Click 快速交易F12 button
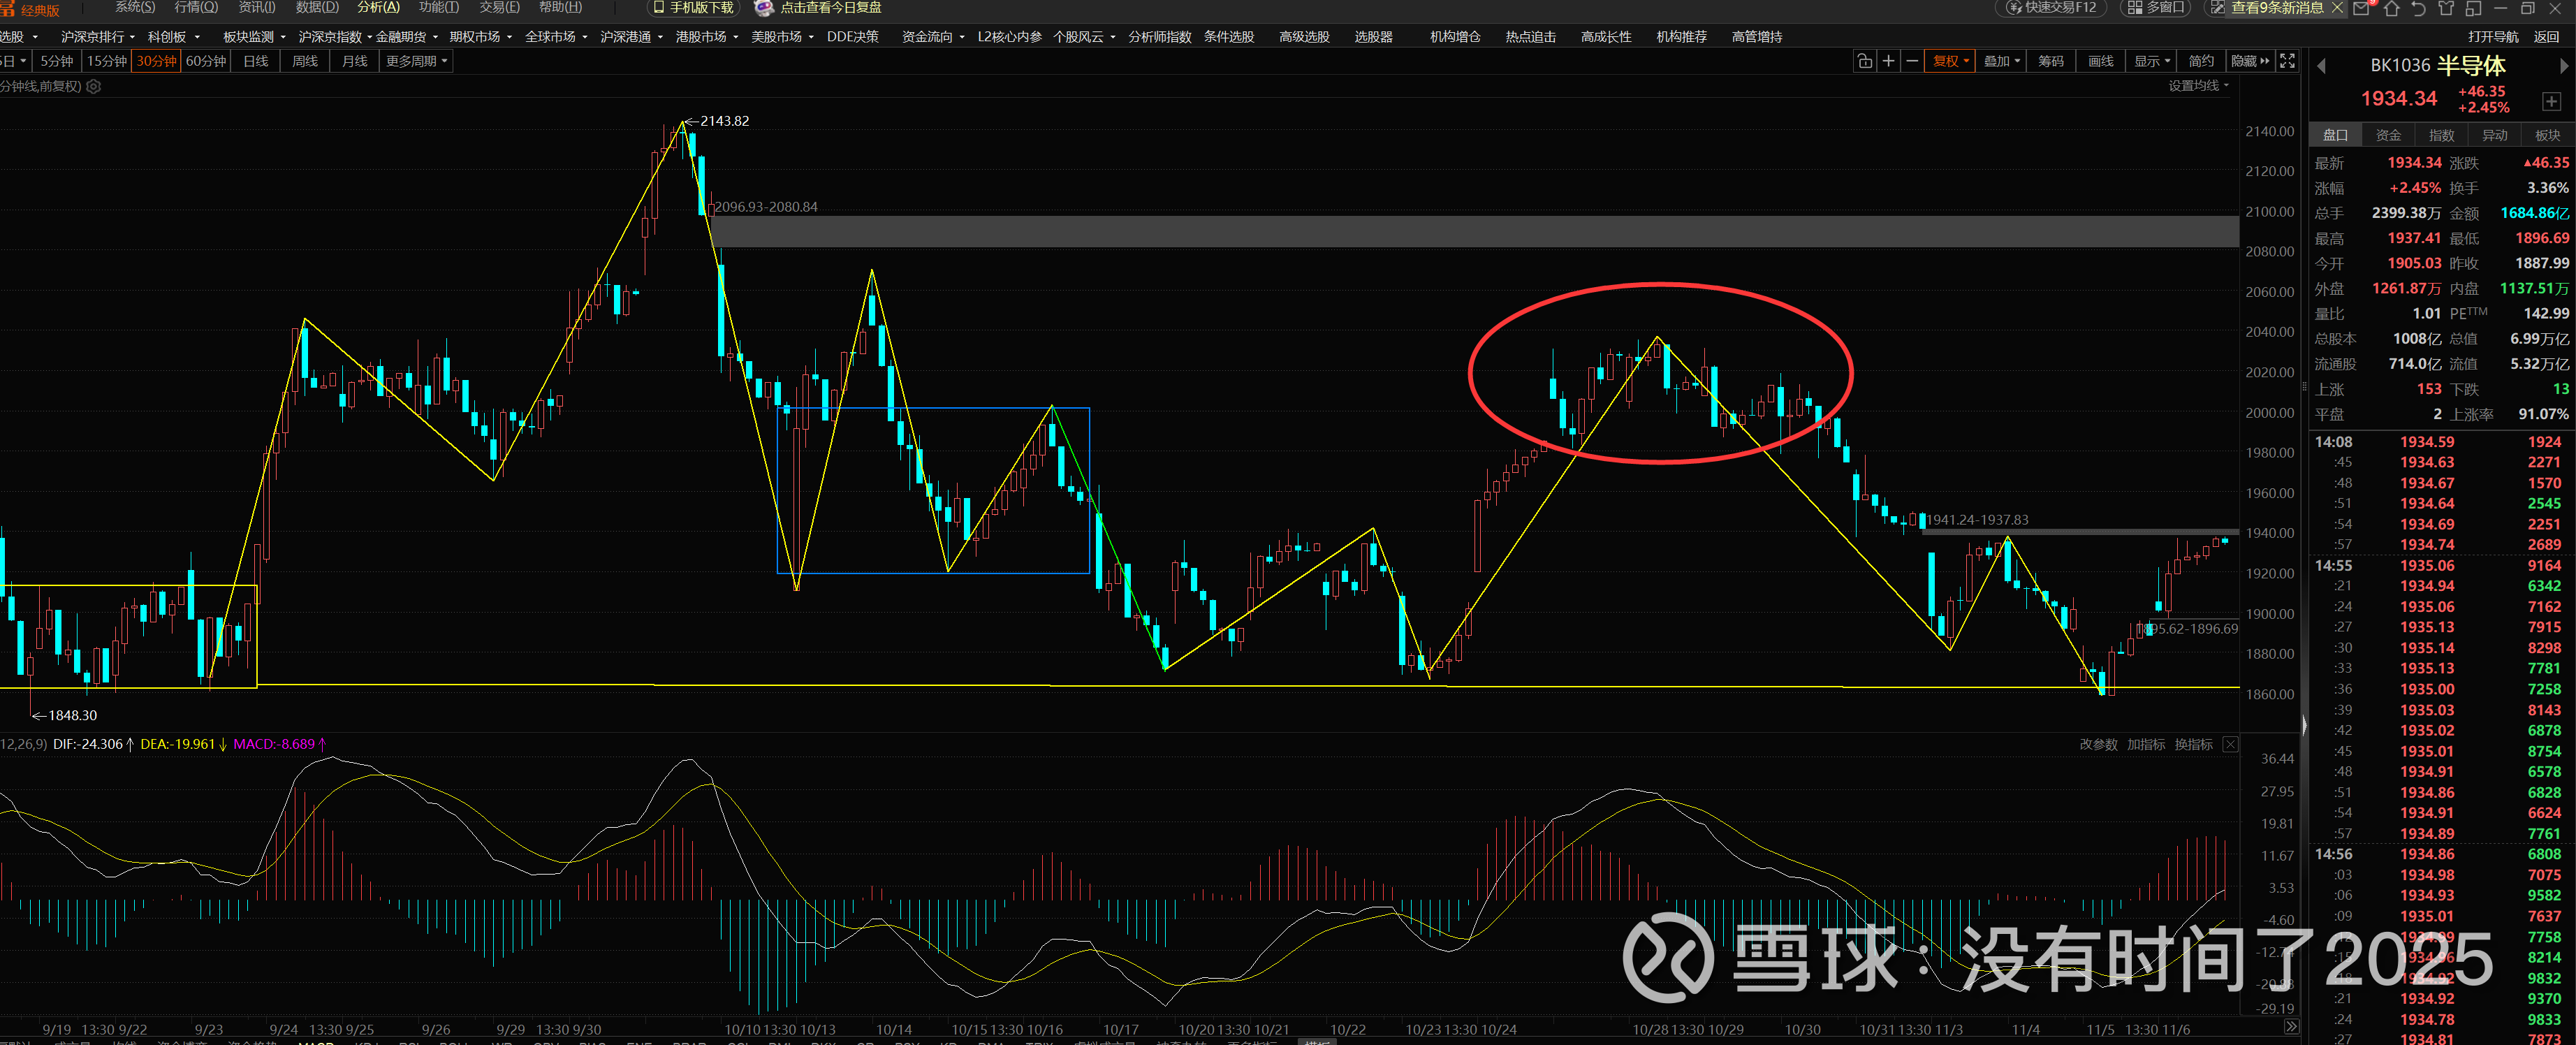 coord(2052,8)
